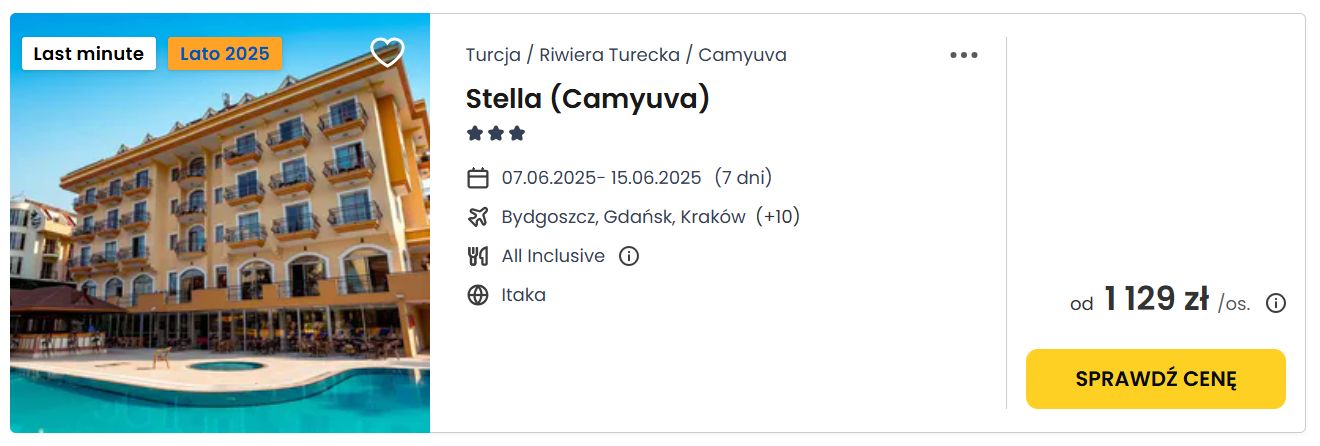Open the price info icon next to /os.
Viewport: 1320px width, 446px height.
(1276, 303)
